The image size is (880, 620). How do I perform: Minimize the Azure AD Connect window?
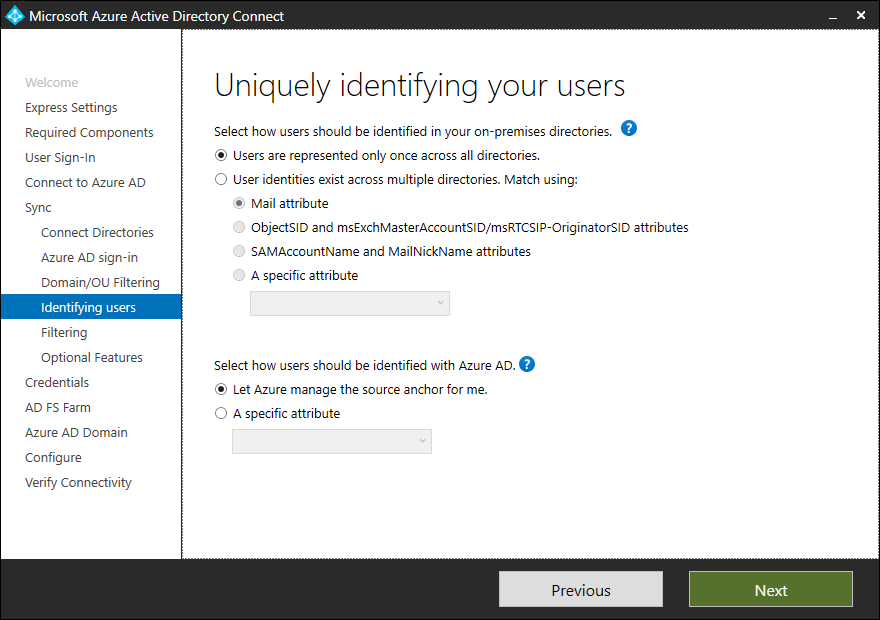[832, 16]
